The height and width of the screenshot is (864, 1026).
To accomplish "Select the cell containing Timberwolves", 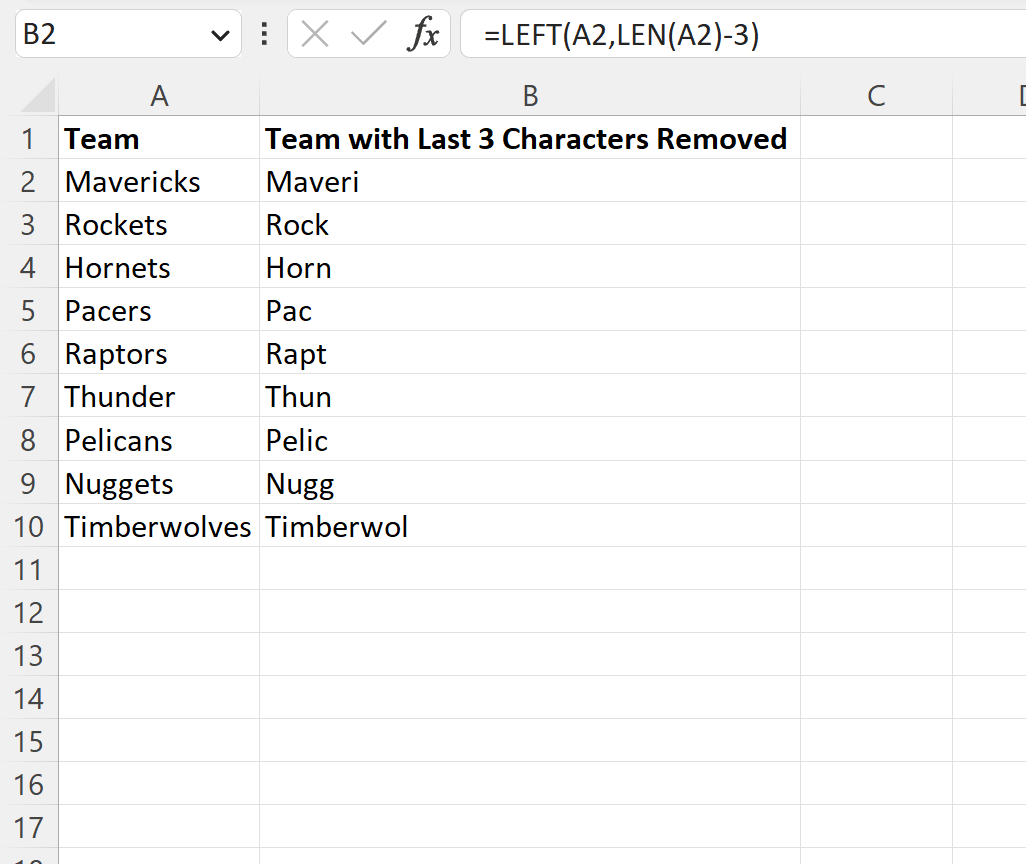I will coord(159,527).
